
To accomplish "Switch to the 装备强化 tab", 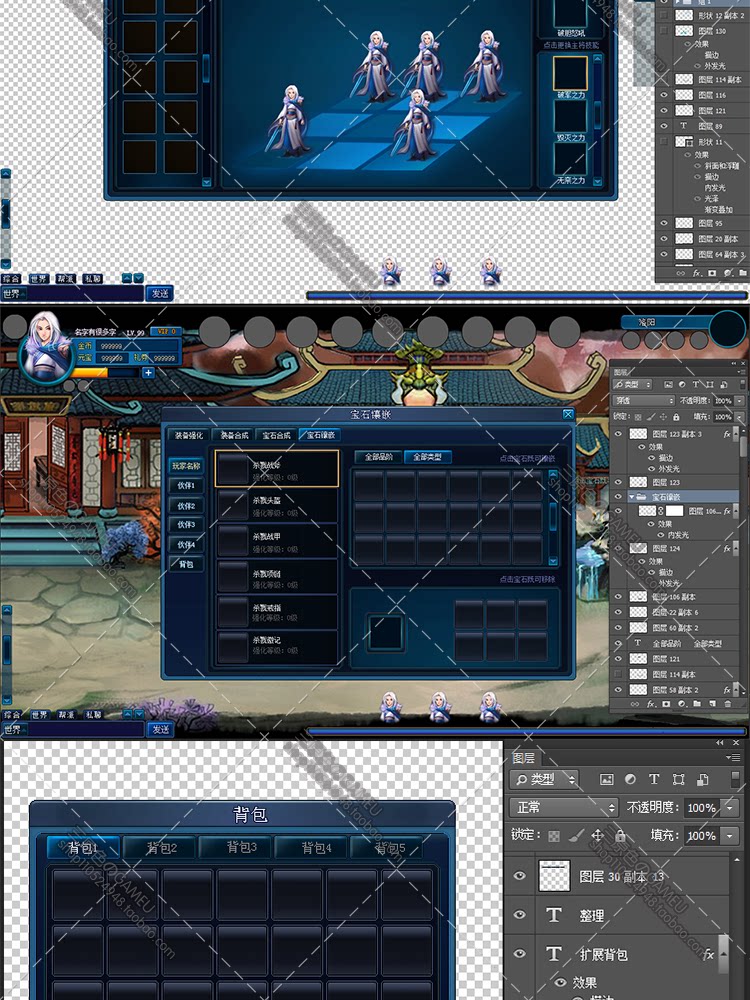I will click(189, 436).
